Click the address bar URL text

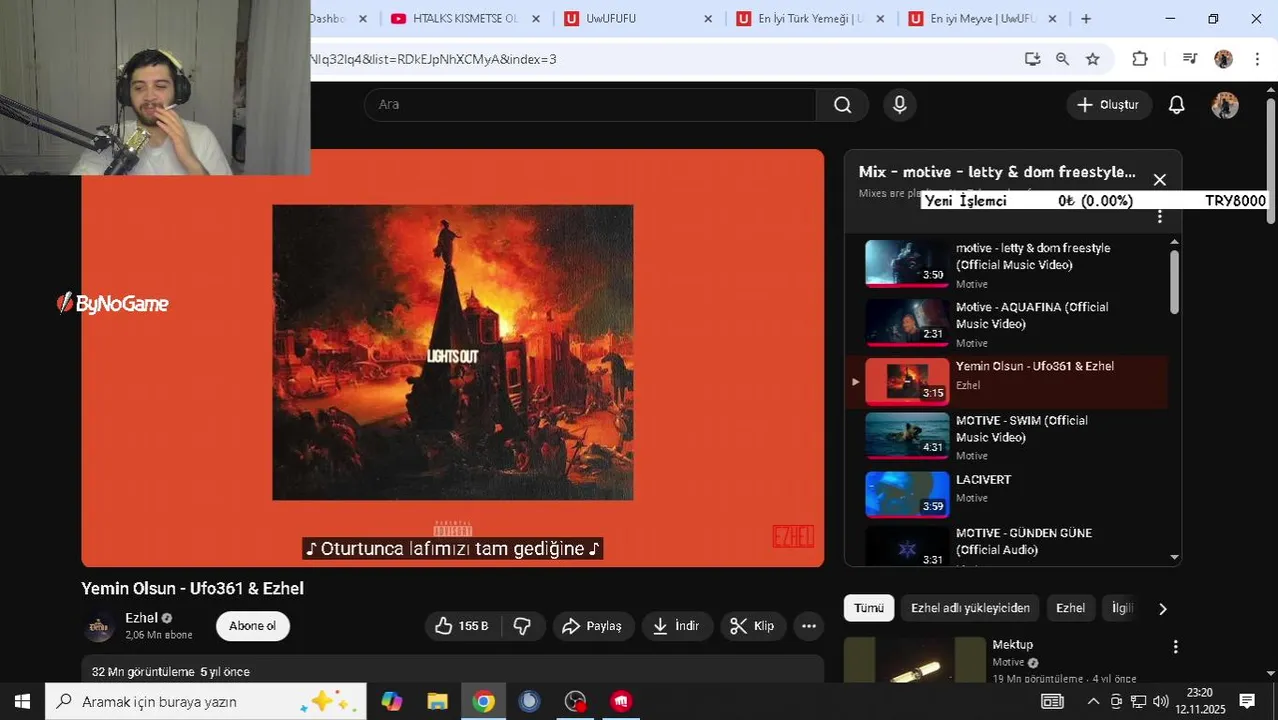tap(433, 59)
